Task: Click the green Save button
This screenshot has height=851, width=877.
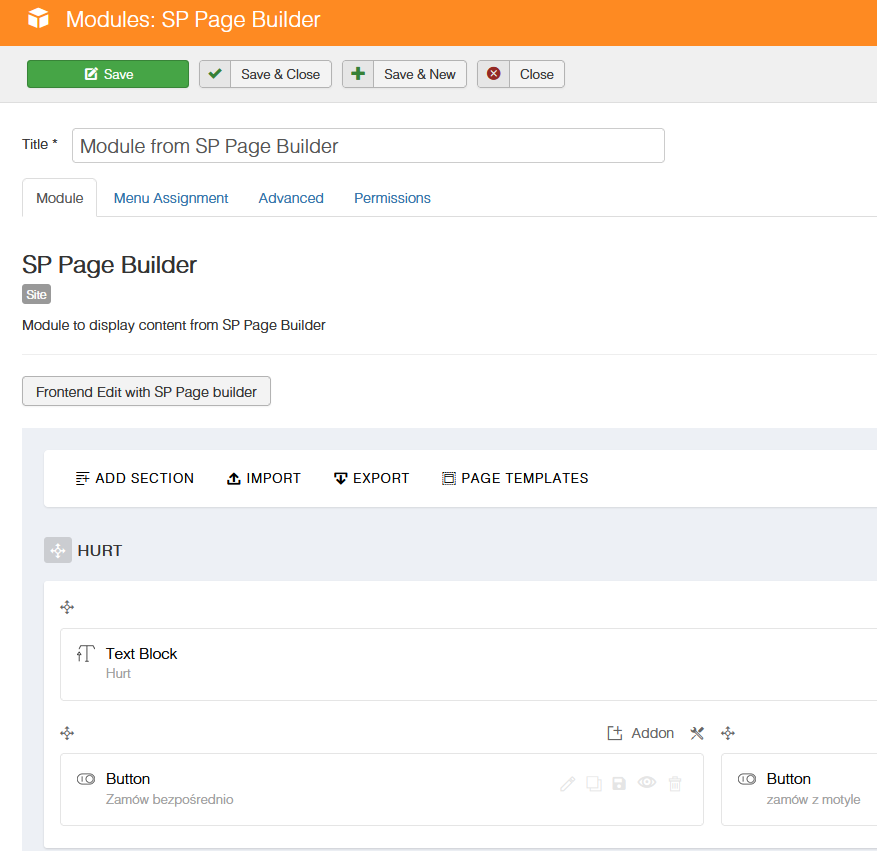Action: (108, 74)
